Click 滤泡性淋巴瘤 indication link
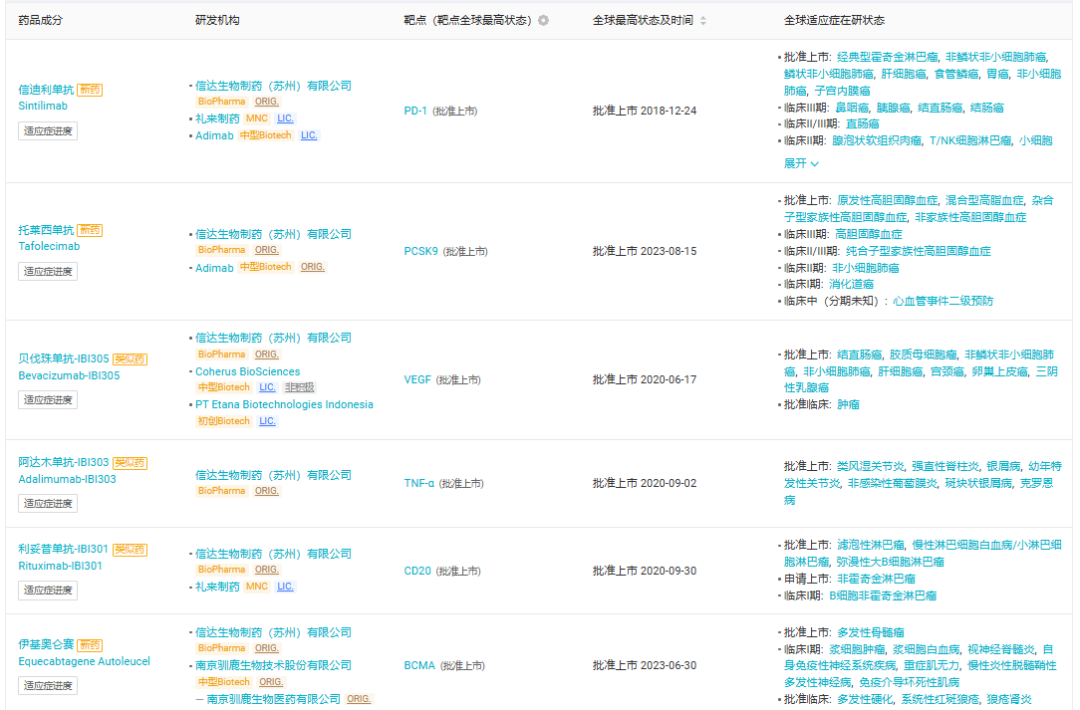 (x=871, y=545)
